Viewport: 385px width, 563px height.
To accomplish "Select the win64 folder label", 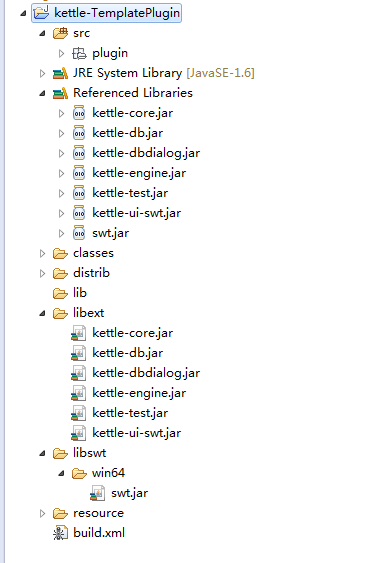I will tap(108, 473).
